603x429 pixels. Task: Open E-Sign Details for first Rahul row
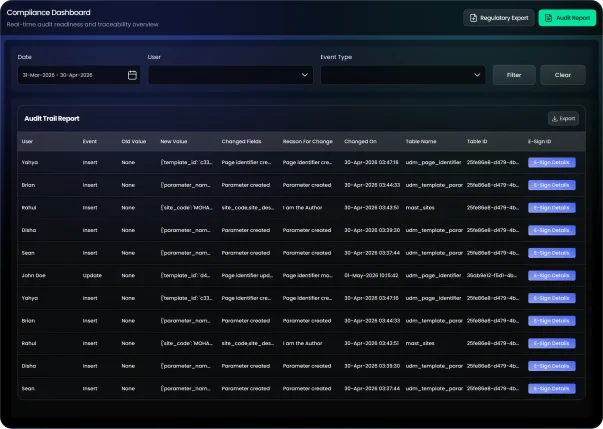552,208
